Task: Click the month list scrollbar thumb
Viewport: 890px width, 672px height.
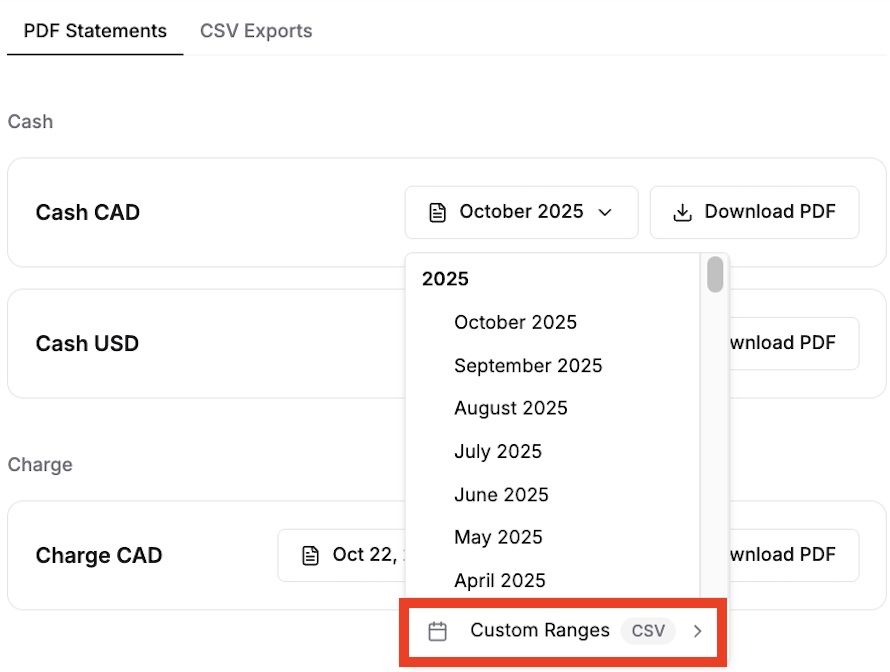Action: tap(715, 275)
